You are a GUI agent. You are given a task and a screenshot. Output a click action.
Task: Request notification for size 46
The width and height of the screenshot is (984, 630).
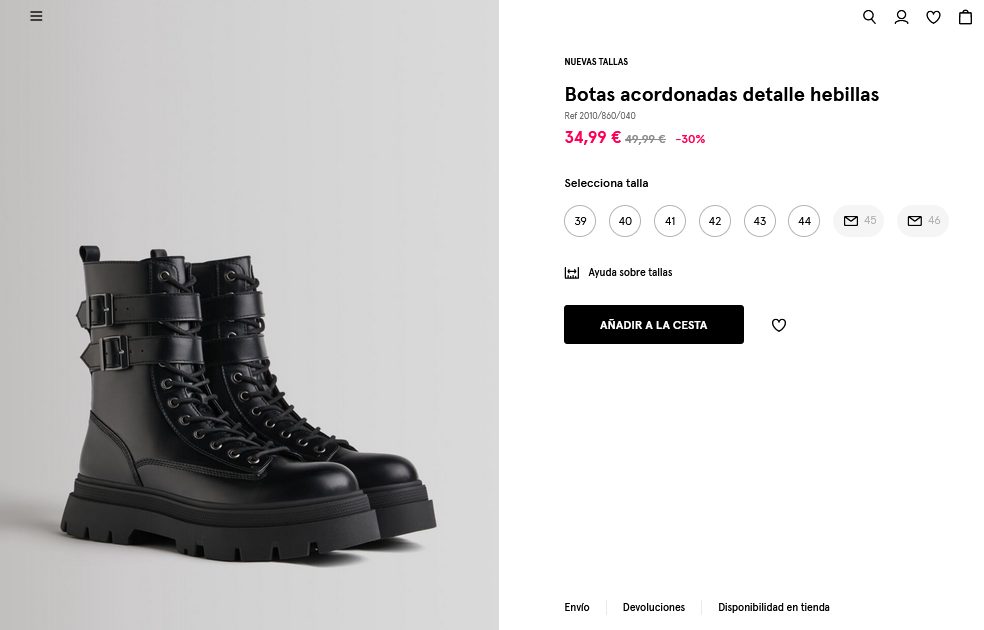coord(922,221)
